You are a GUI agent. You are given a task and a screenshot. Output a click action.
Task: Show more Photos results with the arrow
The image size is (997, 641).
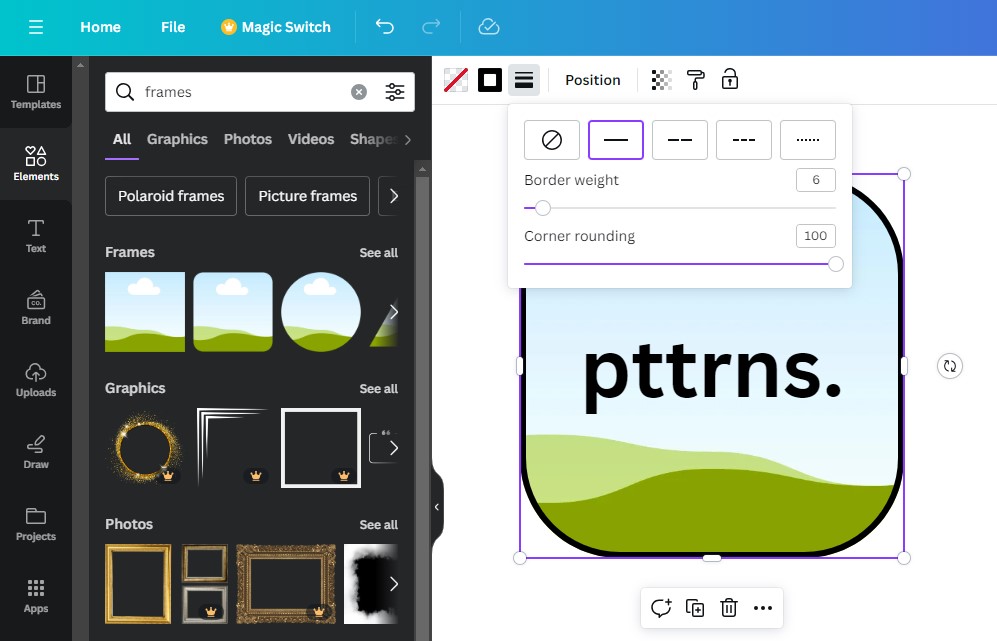tap(394, 584)
